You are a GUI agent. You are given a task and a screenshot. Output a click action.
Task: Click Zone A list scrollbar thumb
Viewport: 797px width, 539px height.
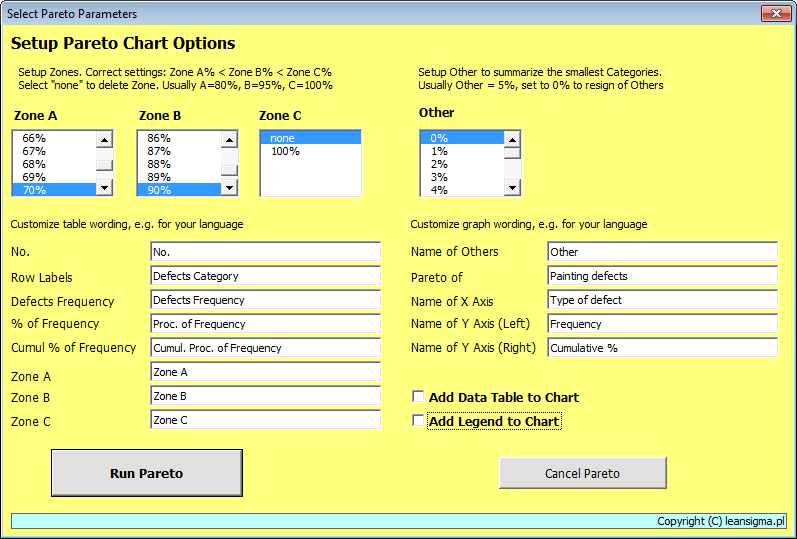tap(103, 166)
